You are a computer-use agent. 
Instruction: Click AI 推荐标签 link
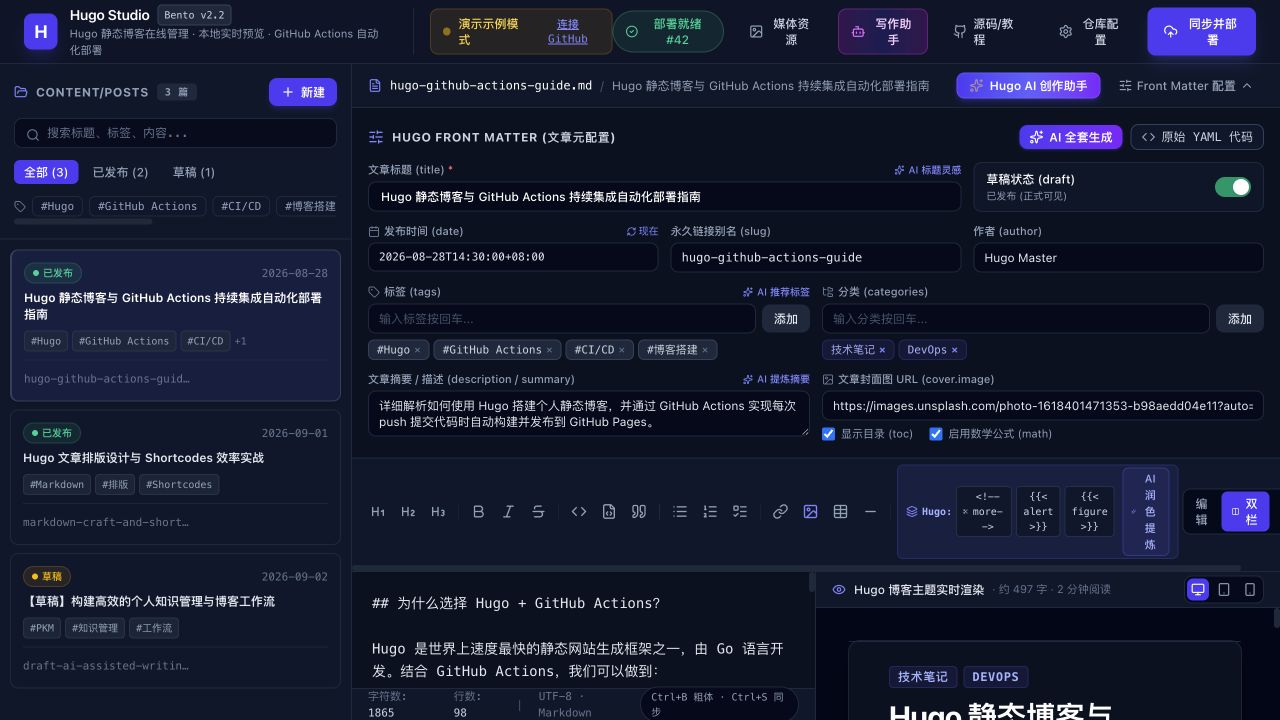tap(776, 292)
